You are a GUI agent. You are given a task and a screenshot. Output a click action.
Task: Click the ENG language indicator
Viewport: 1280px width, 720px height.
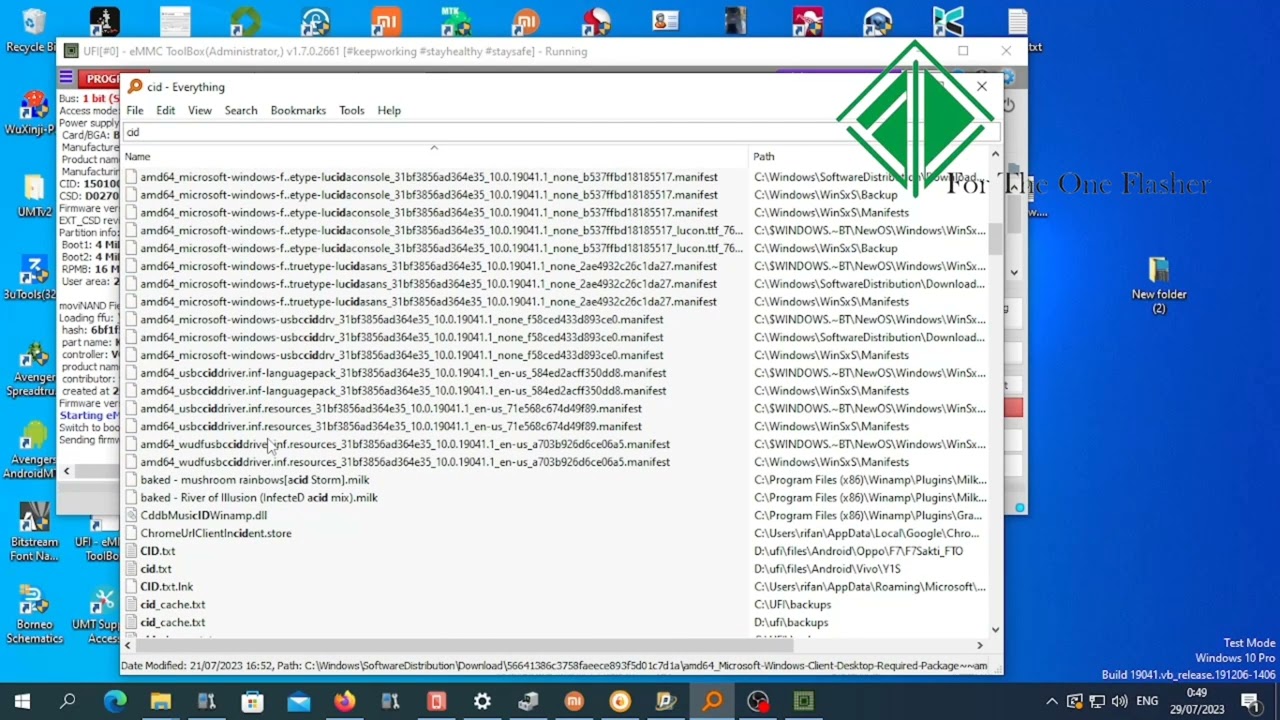(x=1147, y=701)
